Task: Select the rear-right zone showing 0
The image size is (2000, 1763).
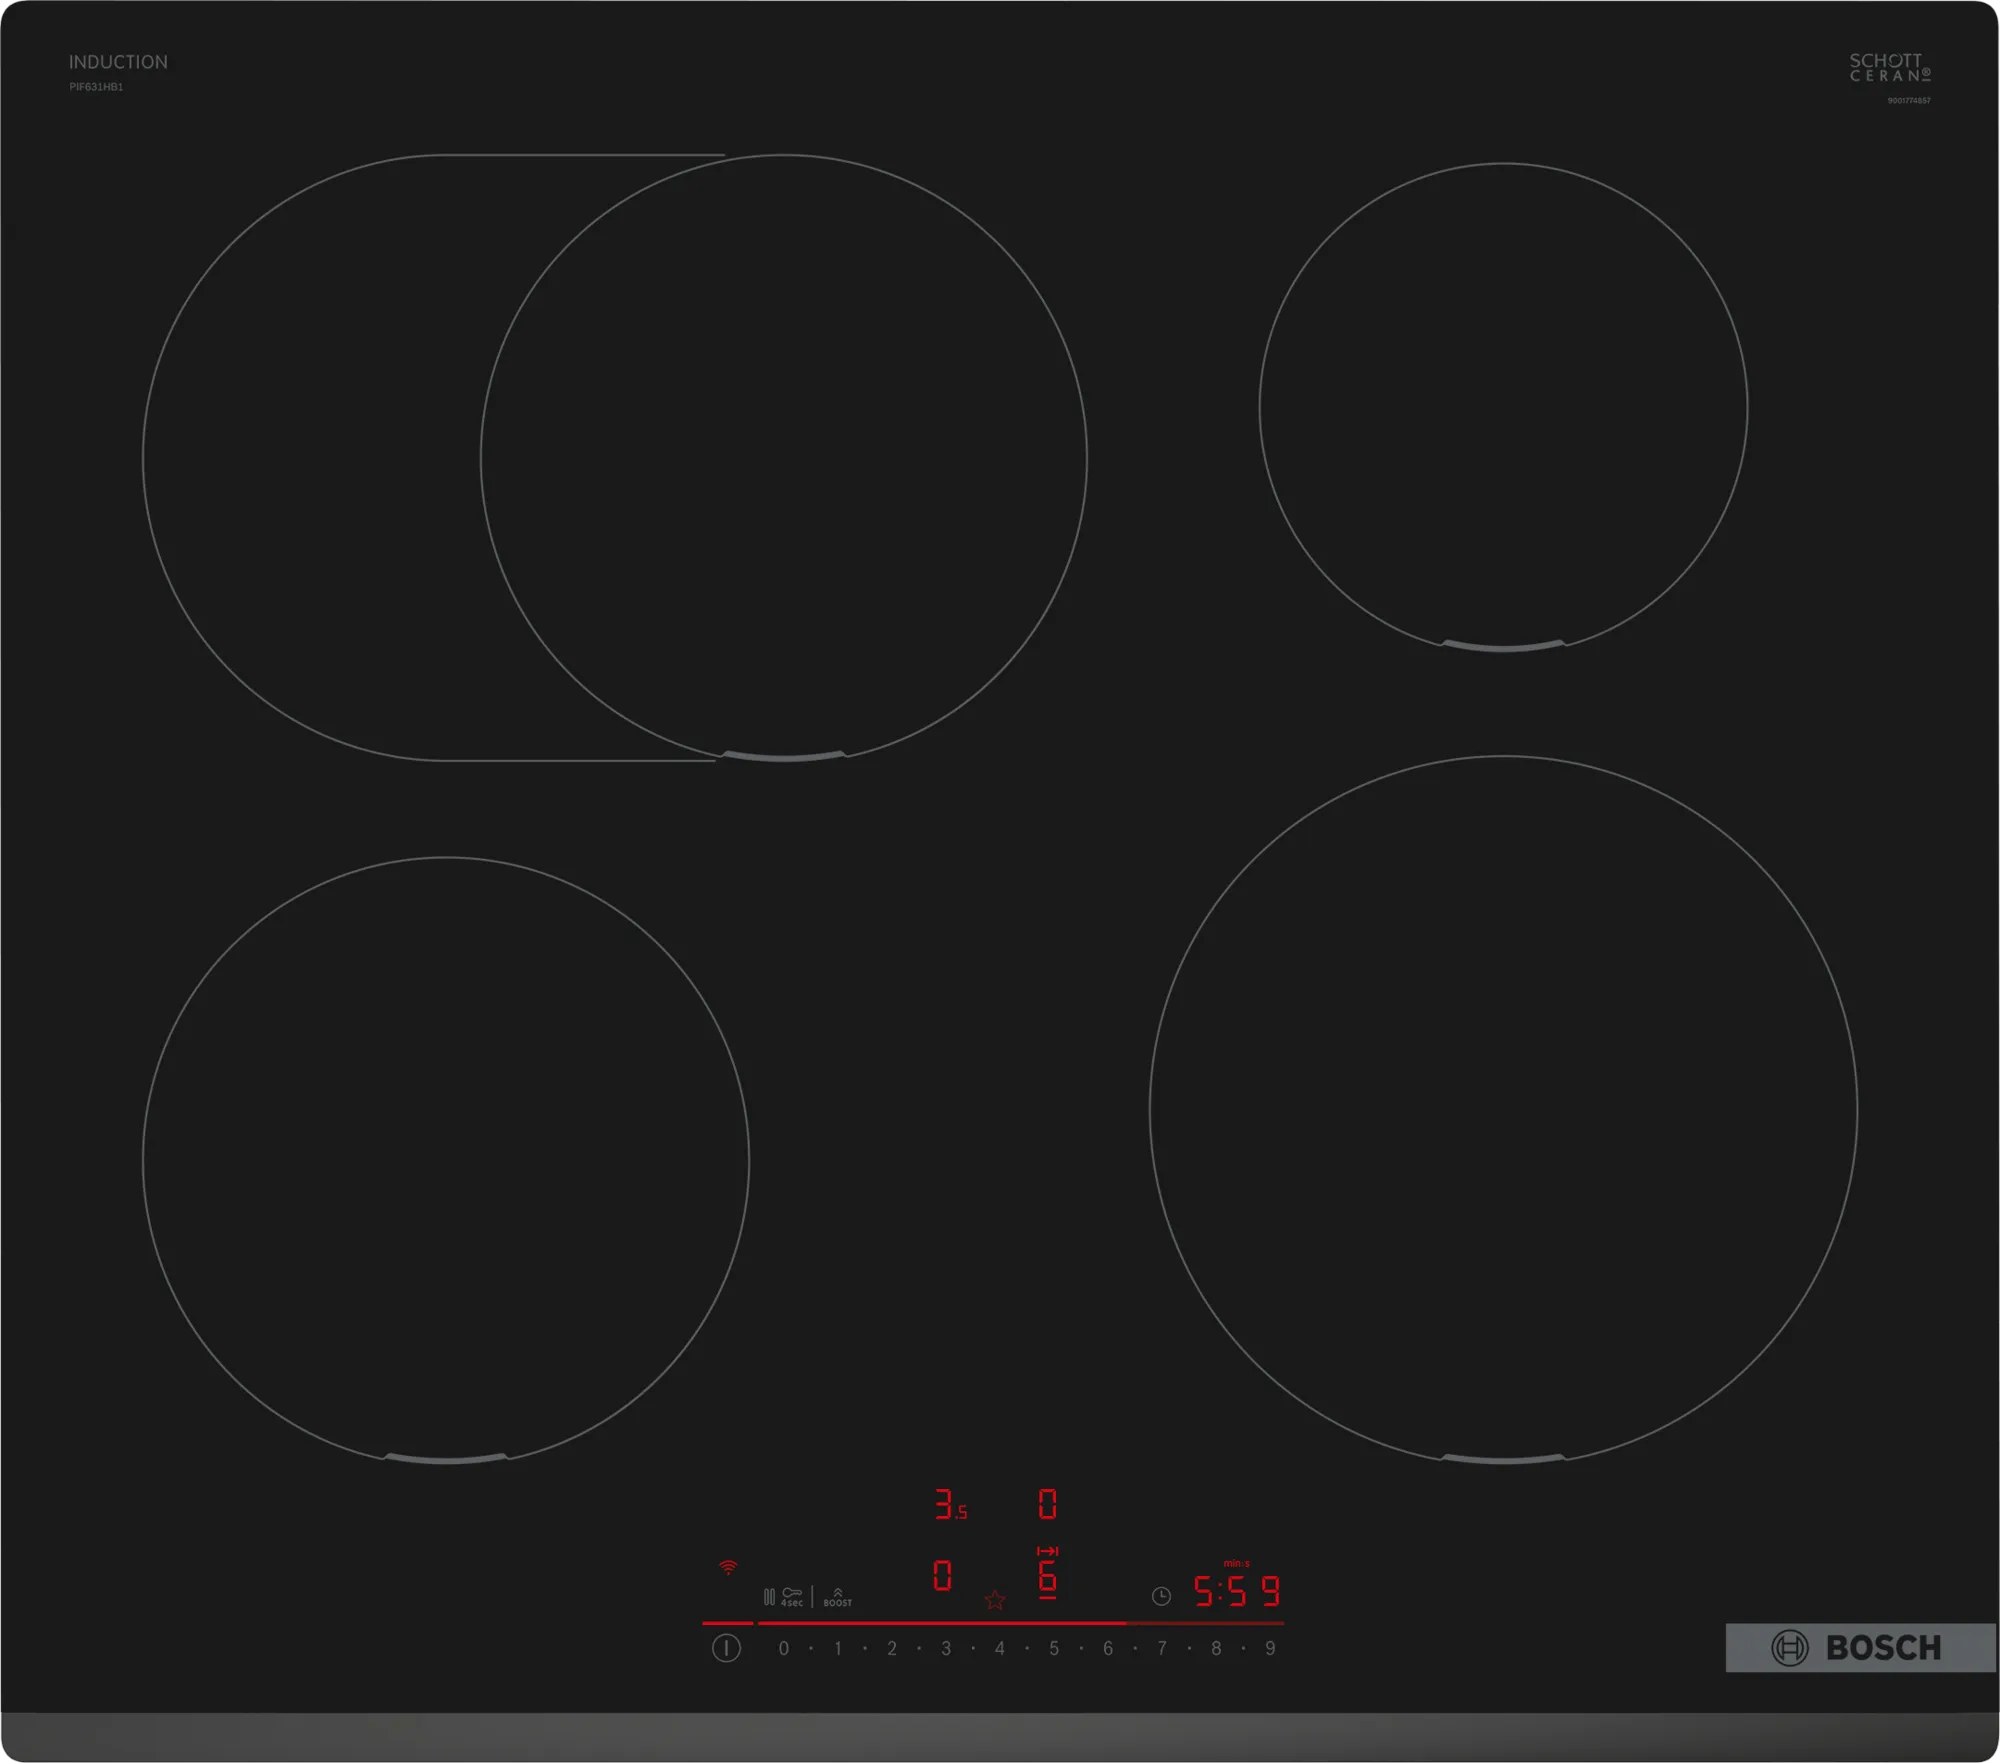Action: 1047,1504
